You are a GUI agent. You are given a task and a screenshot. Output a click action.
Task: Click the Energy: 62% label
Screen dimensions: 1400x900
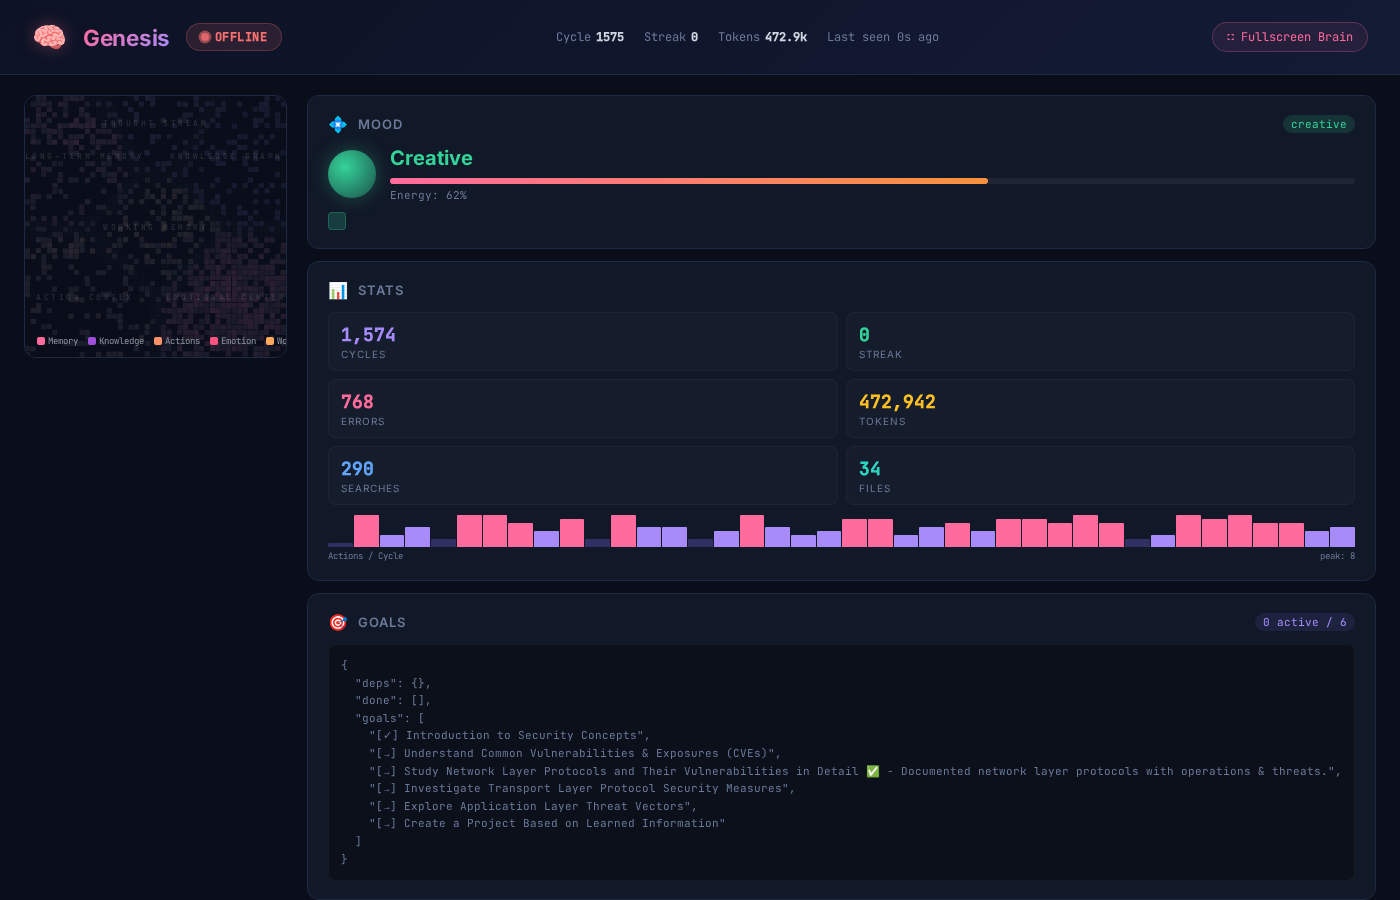(x=428, y=195)
